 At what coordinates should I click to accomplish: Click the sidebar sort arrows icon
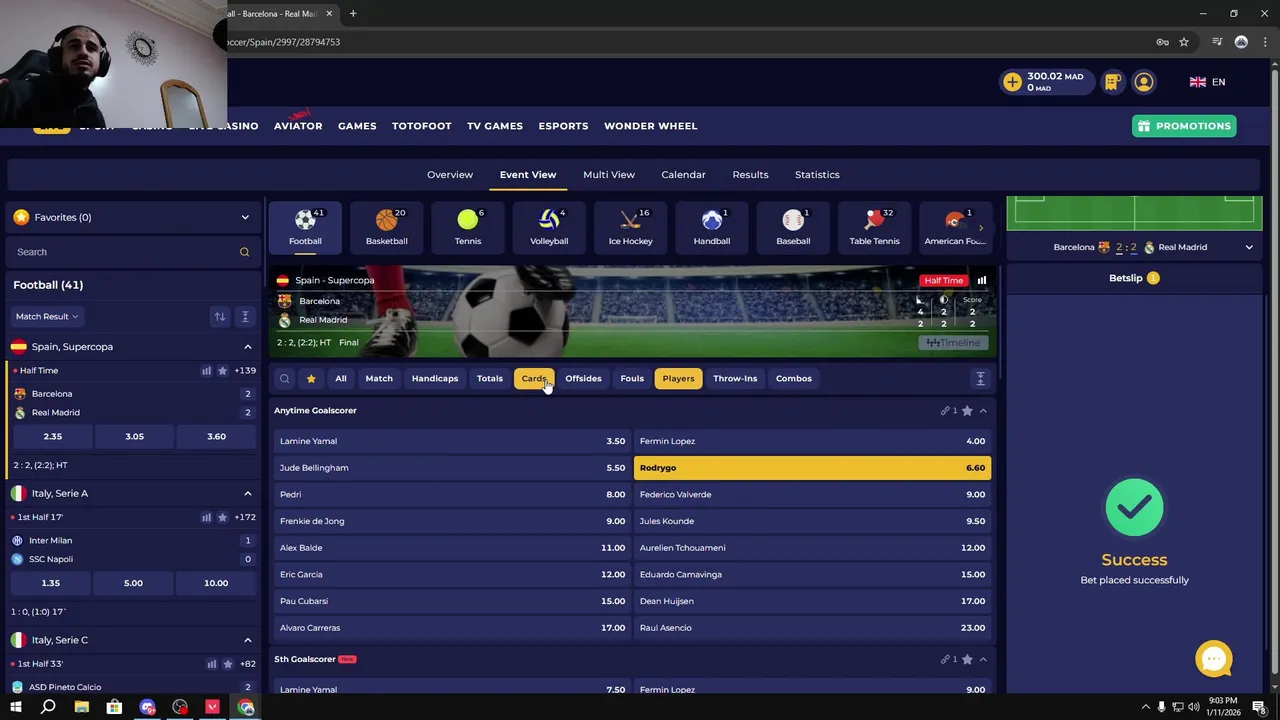tap(219, 317)
